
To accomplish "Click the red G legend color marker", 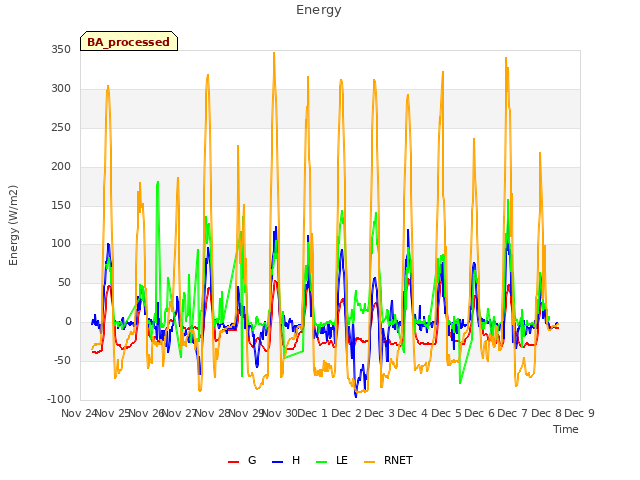I will [x=233, y=462].
